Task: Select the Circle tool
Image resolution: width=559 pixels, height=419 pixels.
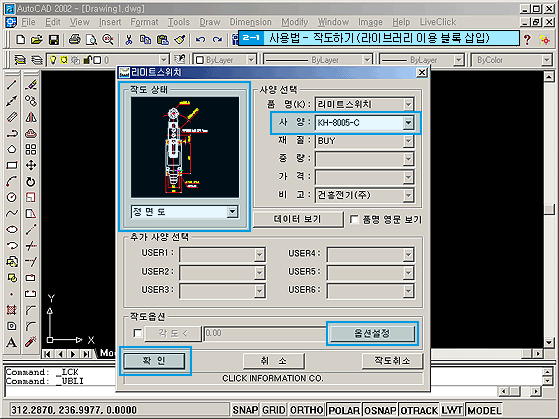Action: click(11, 197)
